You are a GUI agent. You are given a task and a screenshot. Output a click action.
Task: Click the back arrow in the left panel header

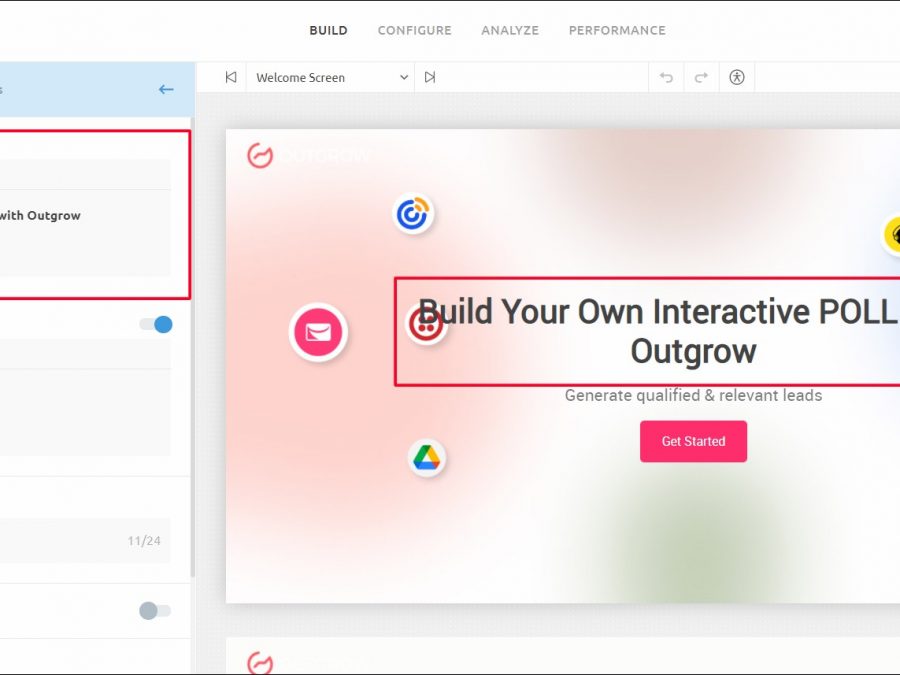click(x=166, y=90)
